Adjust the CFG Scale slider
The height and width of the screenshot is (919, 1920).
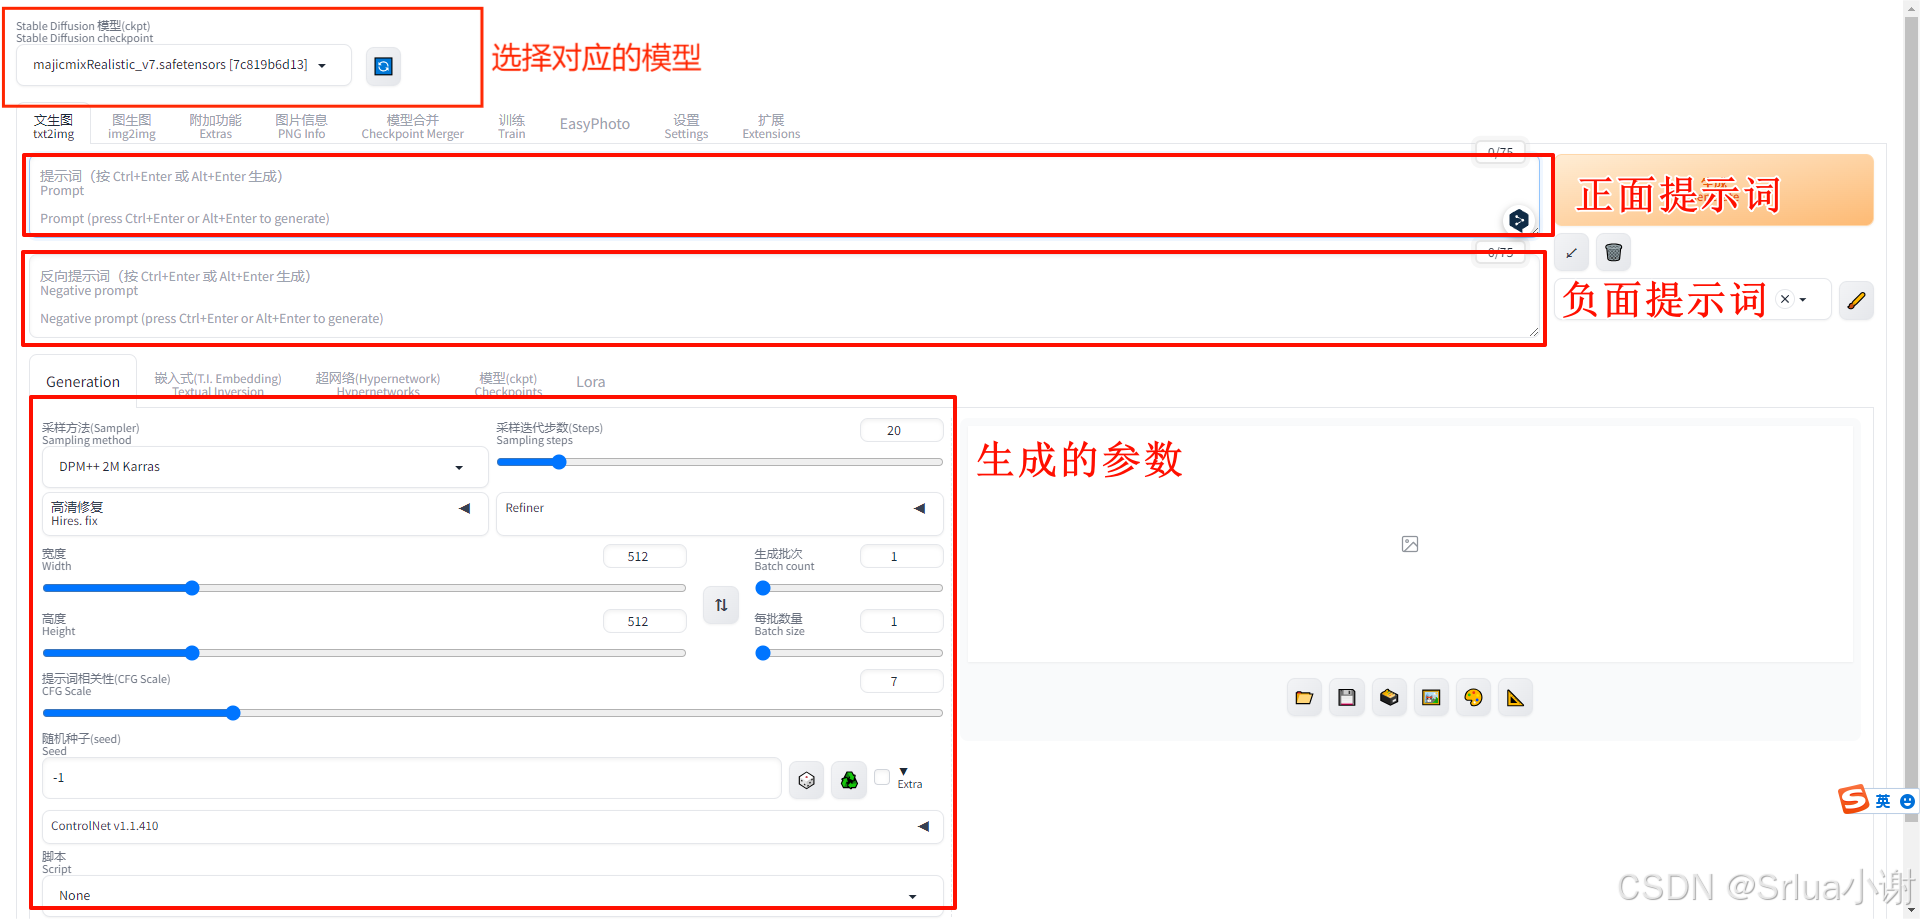(493, 713)
